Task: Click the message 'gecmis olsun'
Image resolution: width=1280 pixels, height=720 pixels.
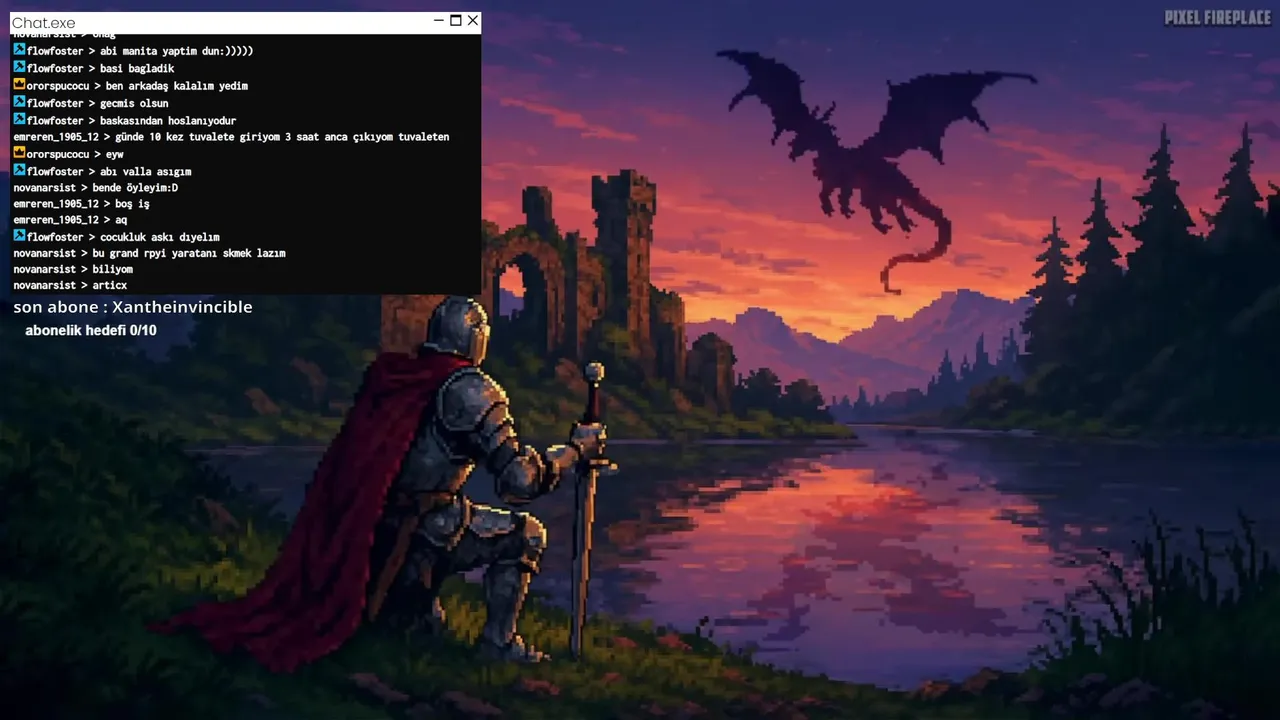Action: 134,103
